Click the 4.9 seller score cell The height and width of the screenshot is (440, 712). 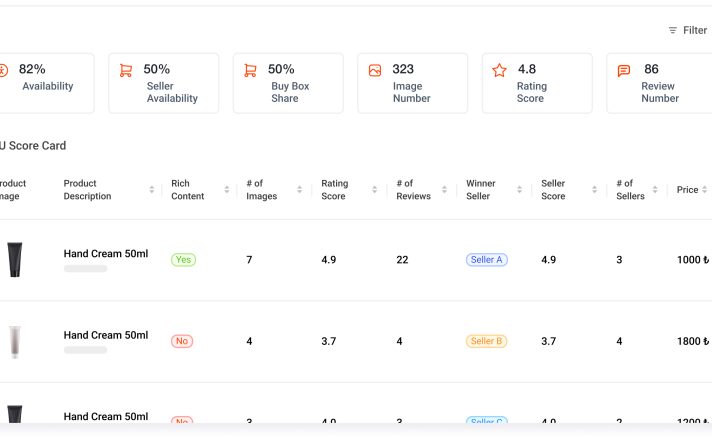(x=549, y=260)
